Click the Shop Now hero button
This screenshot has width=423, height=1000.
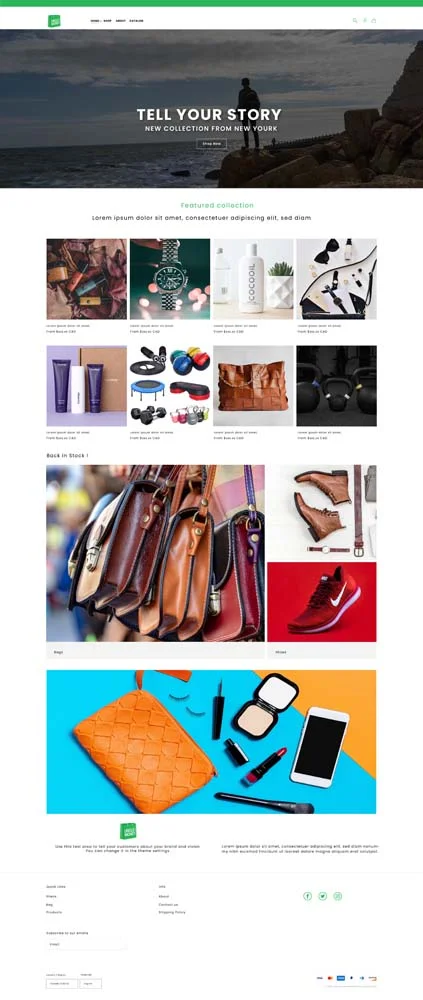[212, 144]
